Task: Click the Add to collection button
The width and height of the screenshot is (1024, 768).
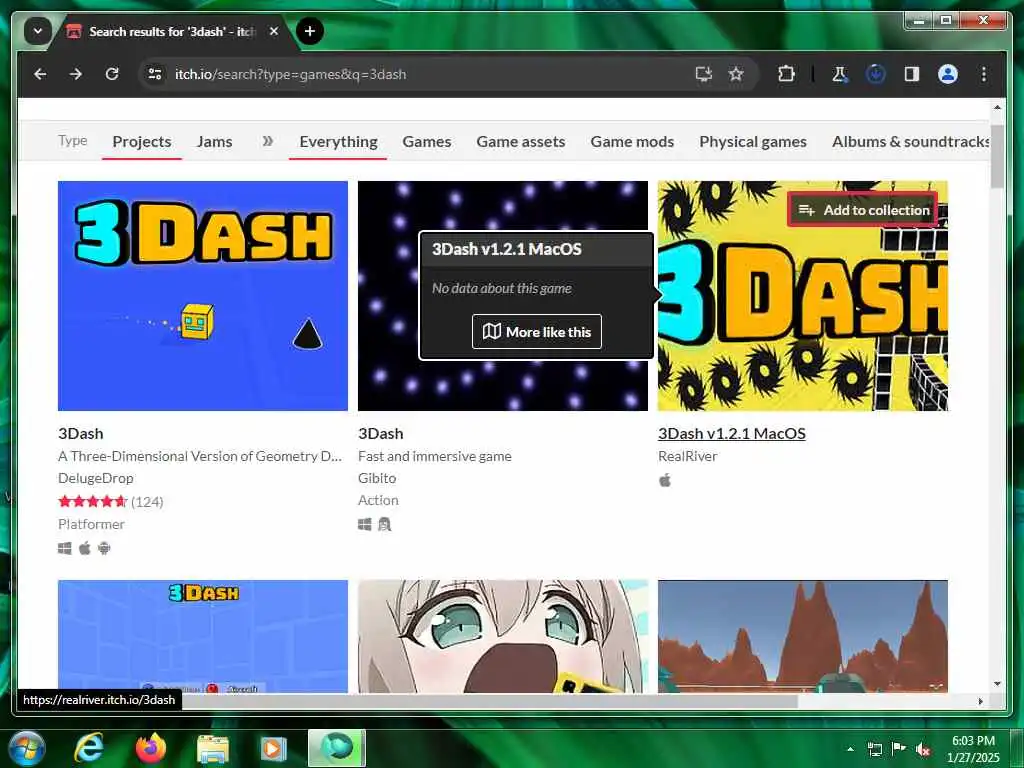Action: click(x=863, y=210)
